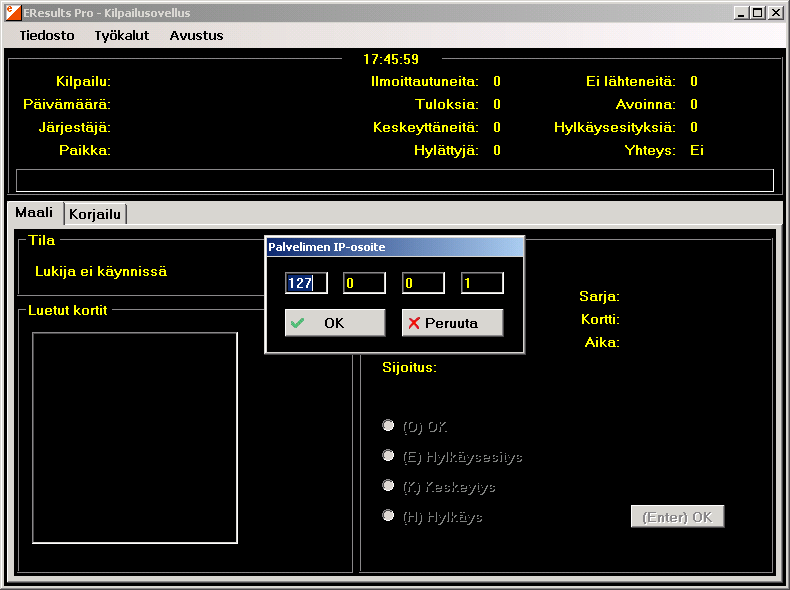
Task: Click the EResults Pro title bar icon
Action: click(x=14, y=13)
